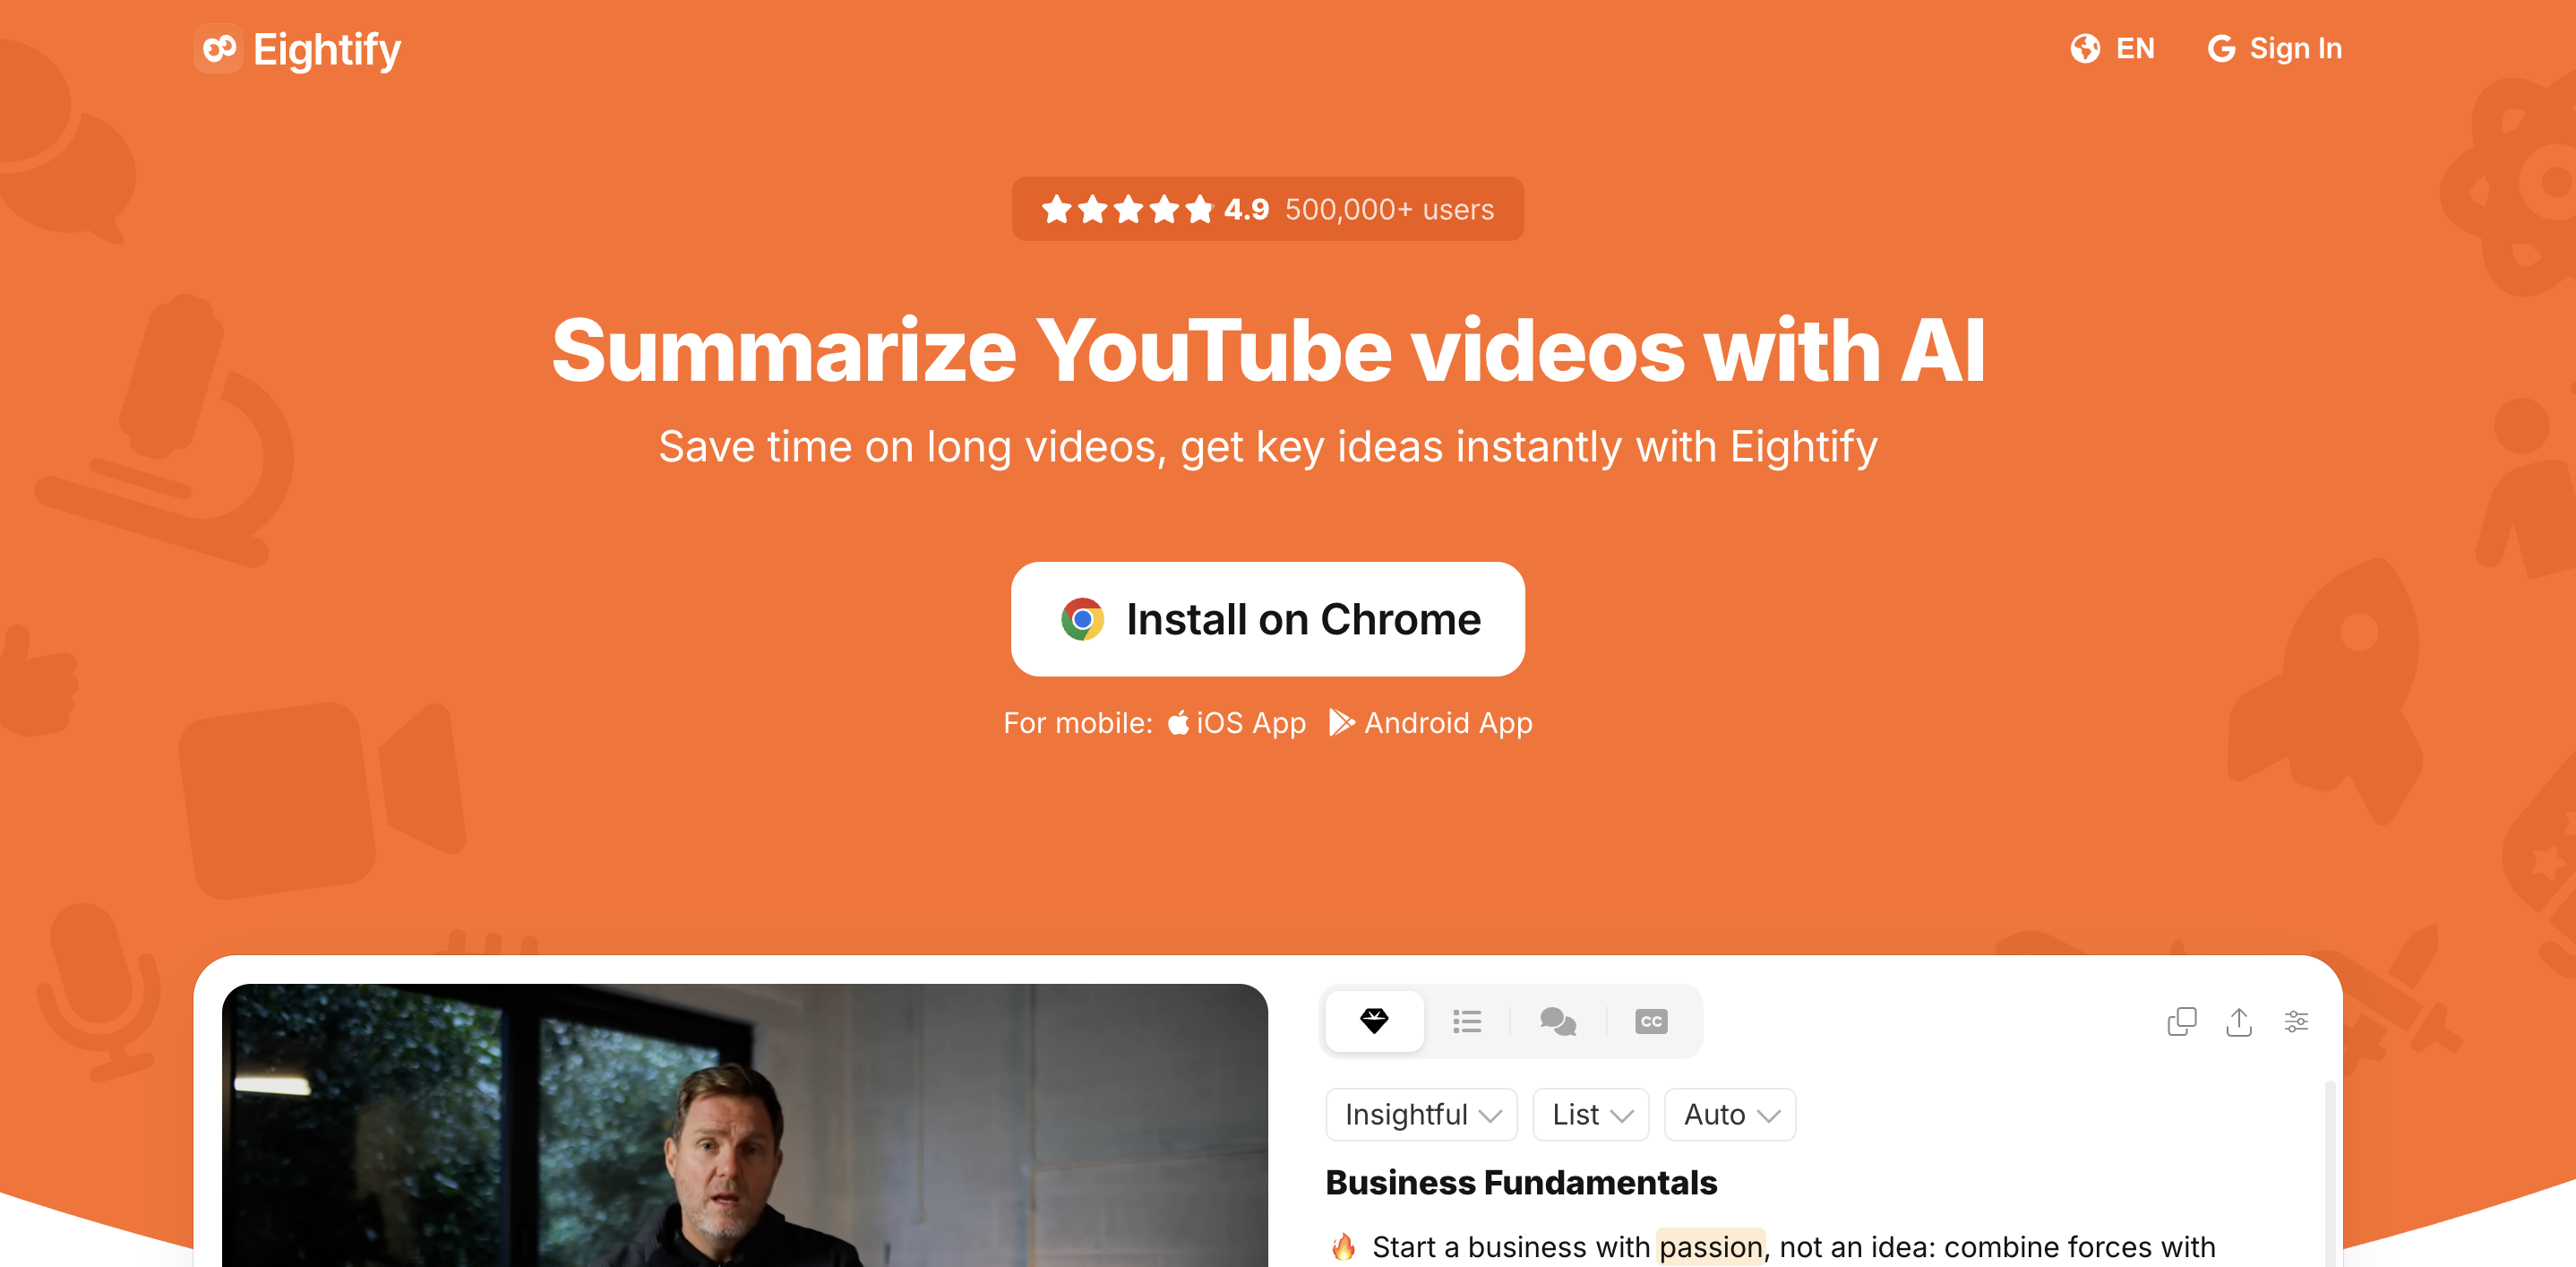Expand the Insightful style dropdown
The image size is (2576, 1267).
[x=1421, y=1114]
